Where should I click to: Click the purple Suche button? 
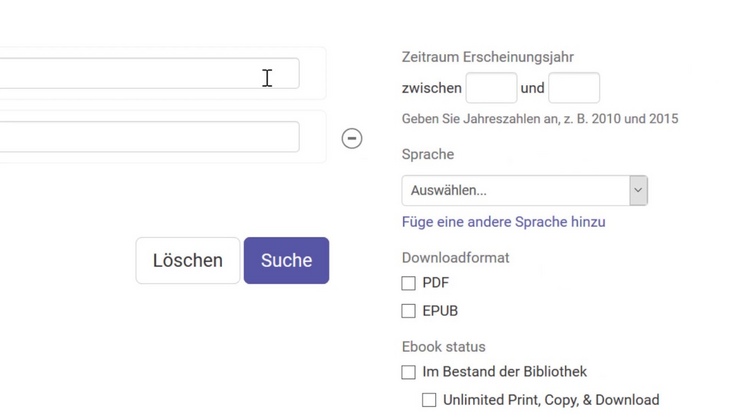pyautogui.click(x=286, y=260)
